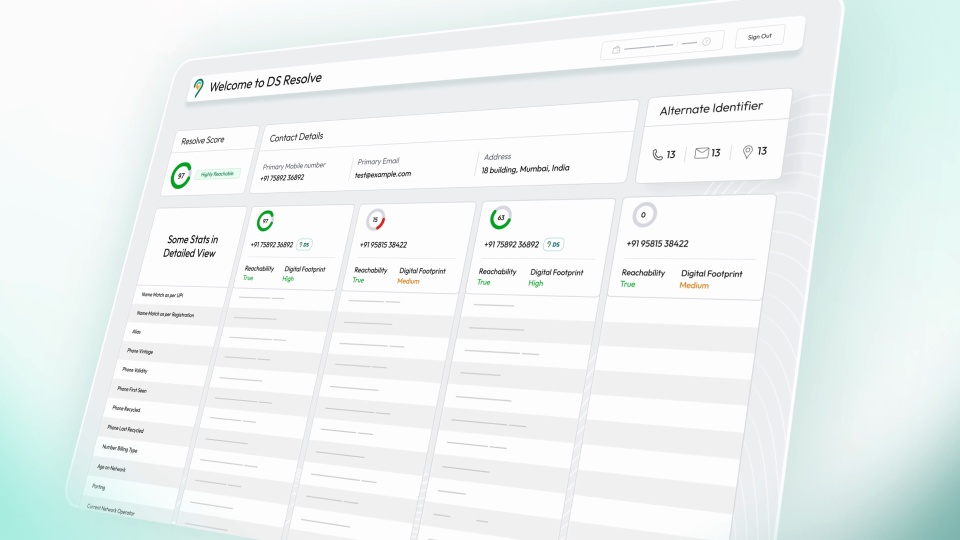
Task: Click the wallet icon in the top bar
Action: 616,50
